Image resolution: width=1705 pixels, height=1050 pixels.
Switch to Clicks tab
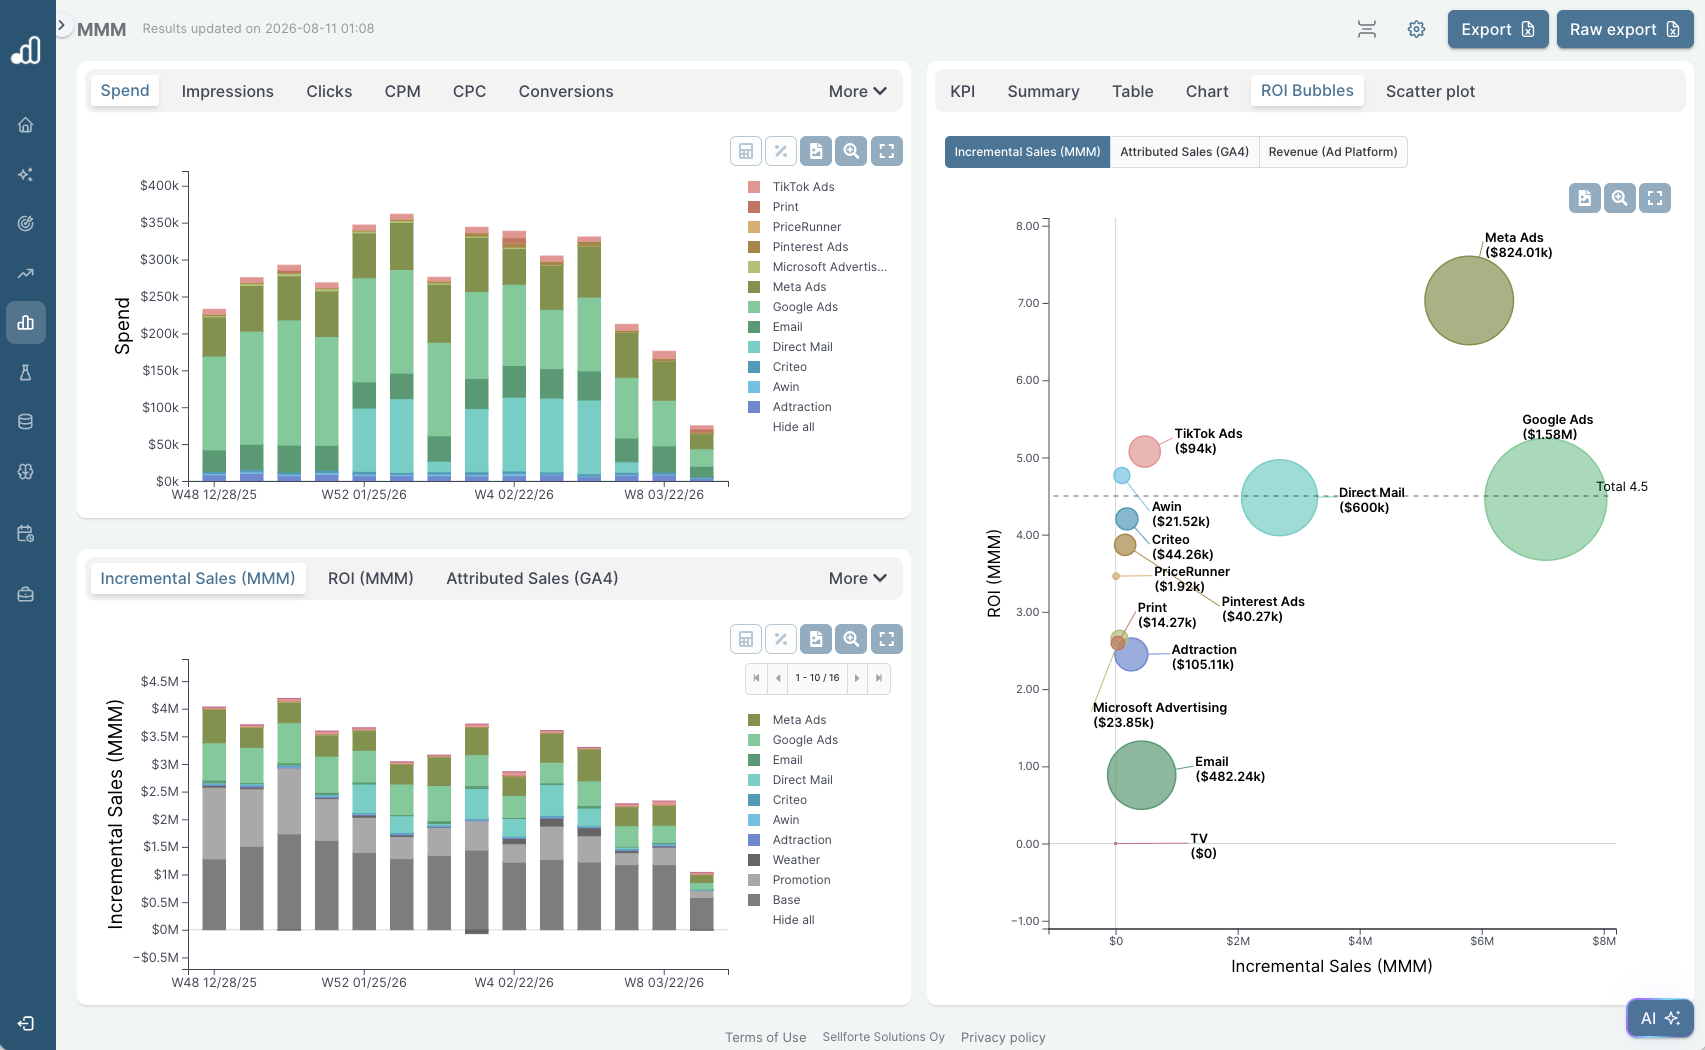click(329, 91)
